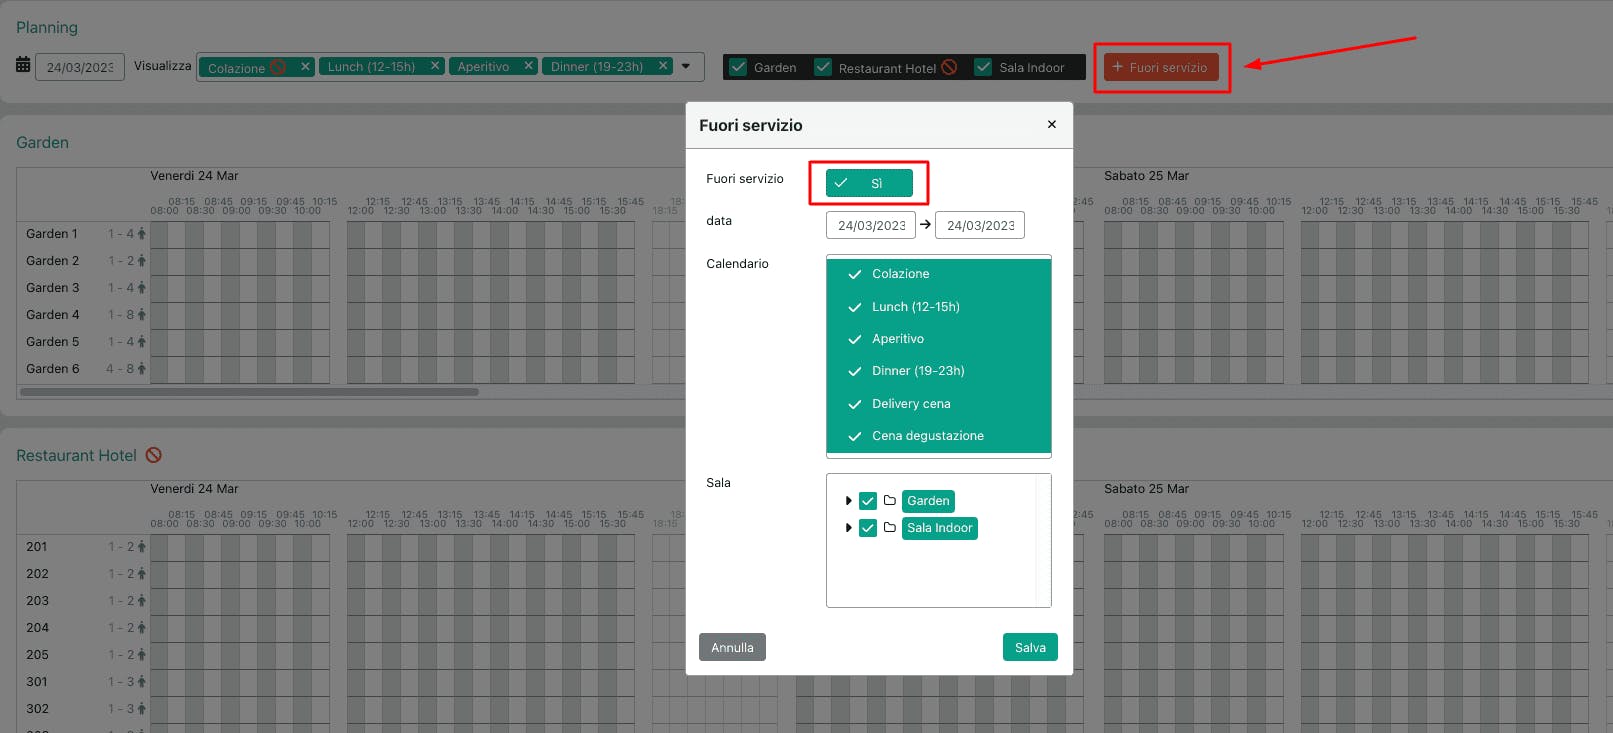Image resolution: width=1613 pixels, height=733 pixels.
Task: Open the Visualizza calendars dropdown arrow
Action: coord(686,67)
